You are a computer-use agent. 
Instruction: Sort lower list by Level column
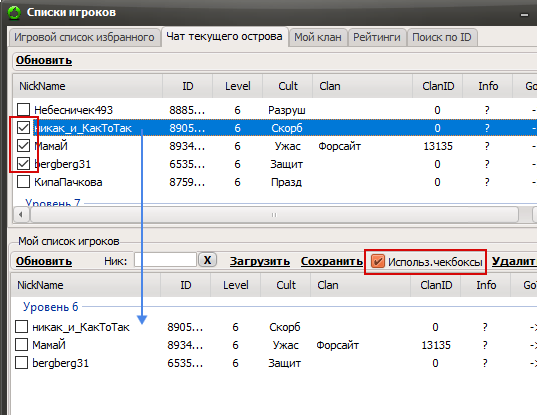click(x=236, y=285)
